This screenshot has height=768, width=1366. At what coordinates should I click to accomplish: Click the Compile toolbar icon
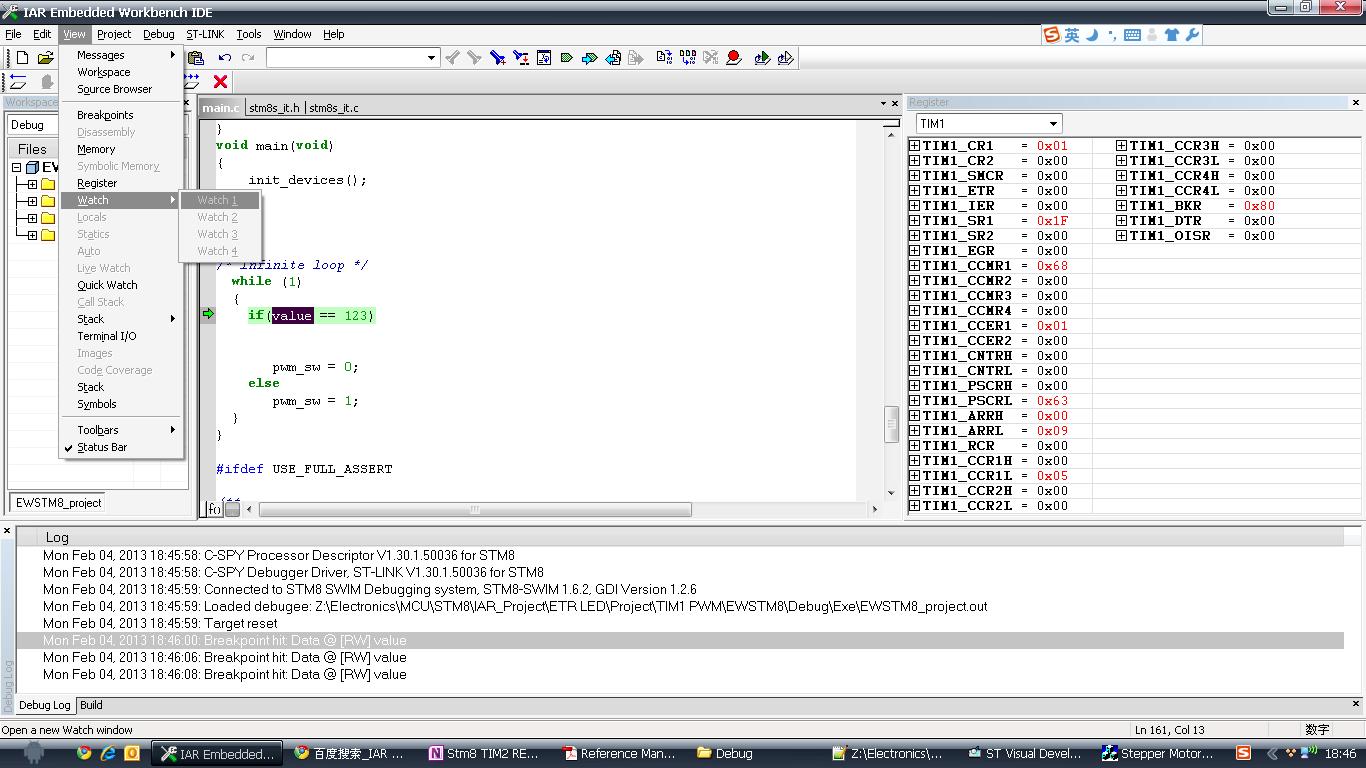[664, 58]
